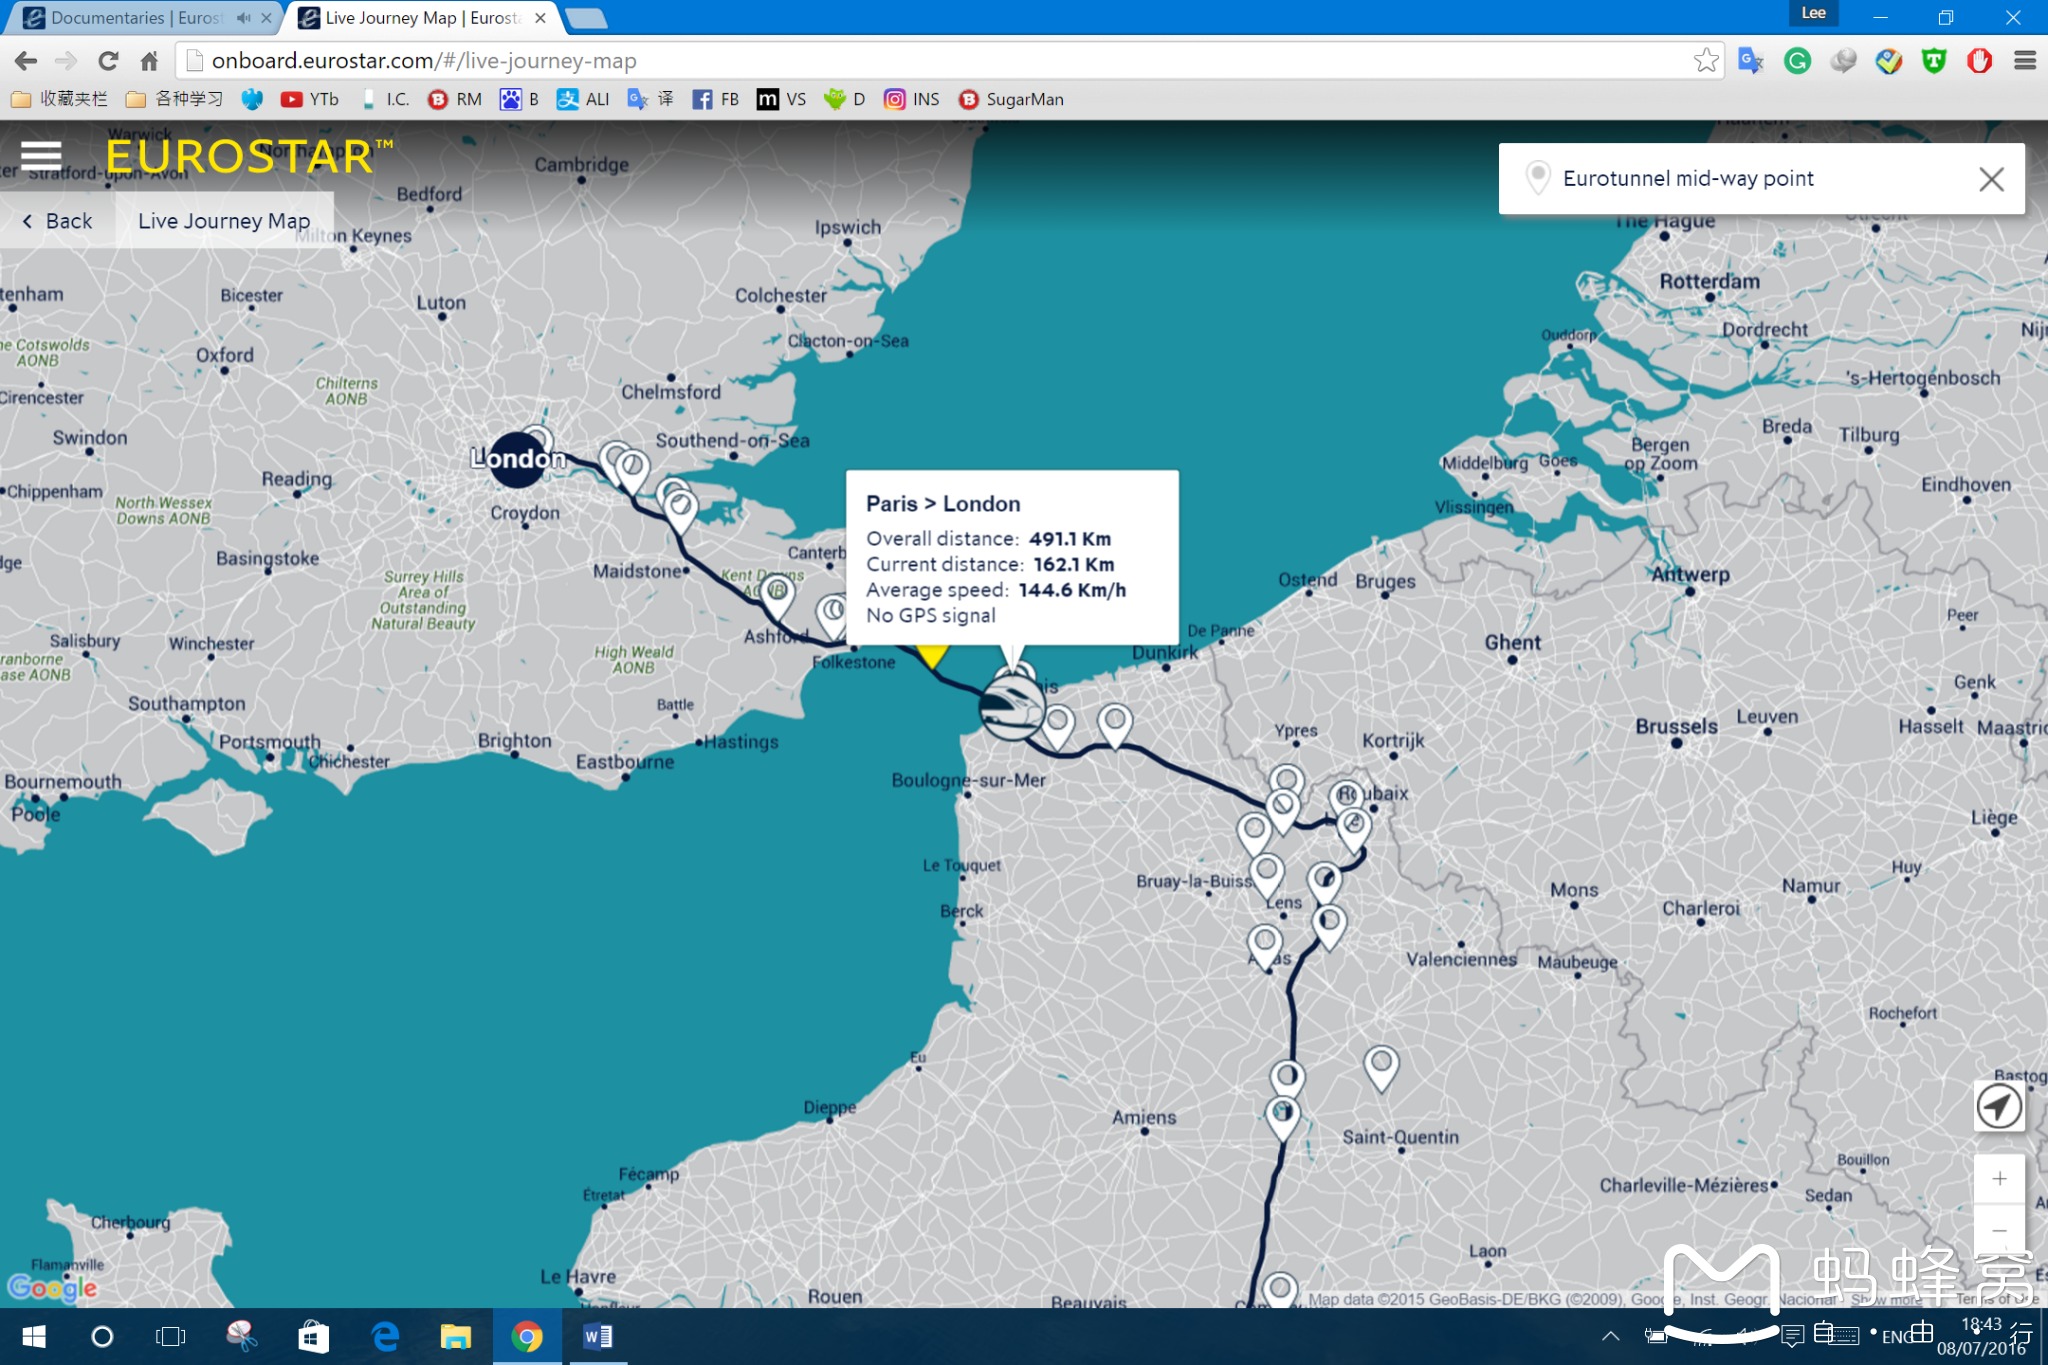Bookmark this page with star icon
The width and height of the screenshot is (2048, 1365).
point(1706,61)
